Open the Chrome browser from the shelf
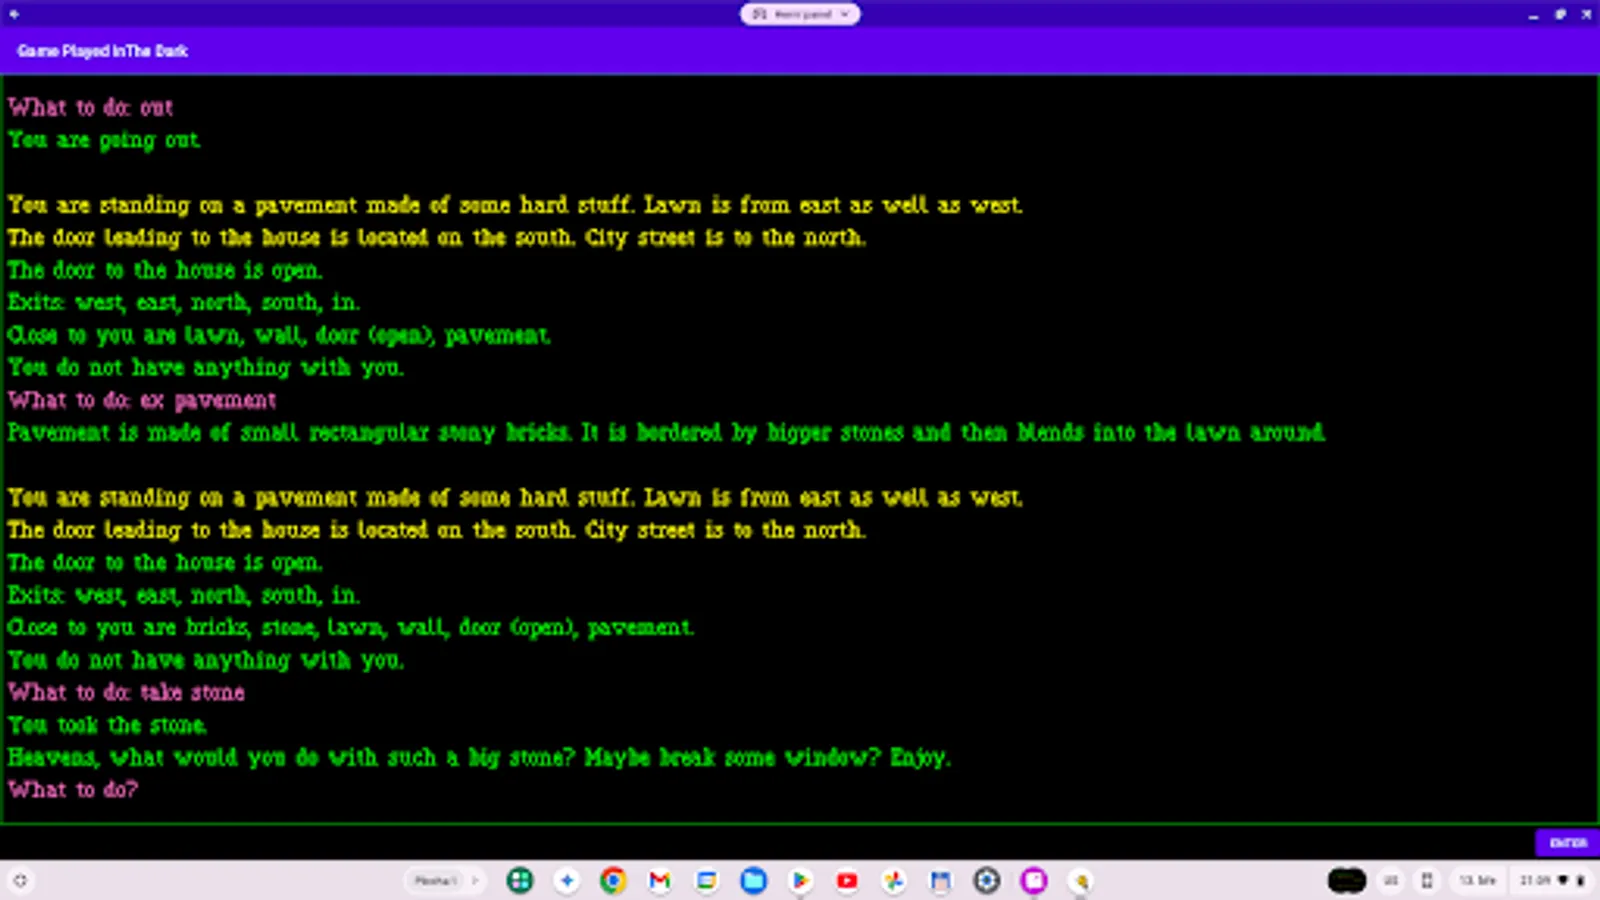This screenshot has width=1600, height=900. pyautogui.click(x=613, y=881)
